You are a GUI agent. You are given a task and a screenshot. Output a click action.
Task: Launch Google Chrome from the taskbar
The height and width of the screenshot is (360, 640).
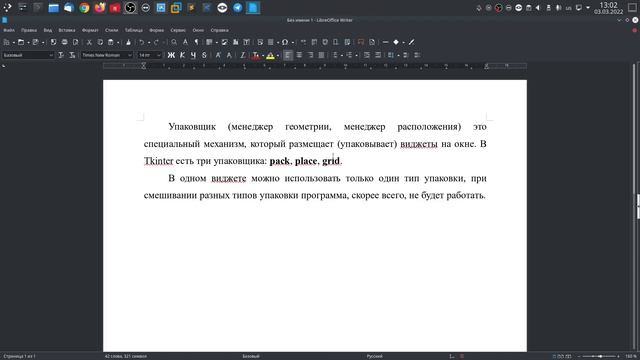point(84,8)
